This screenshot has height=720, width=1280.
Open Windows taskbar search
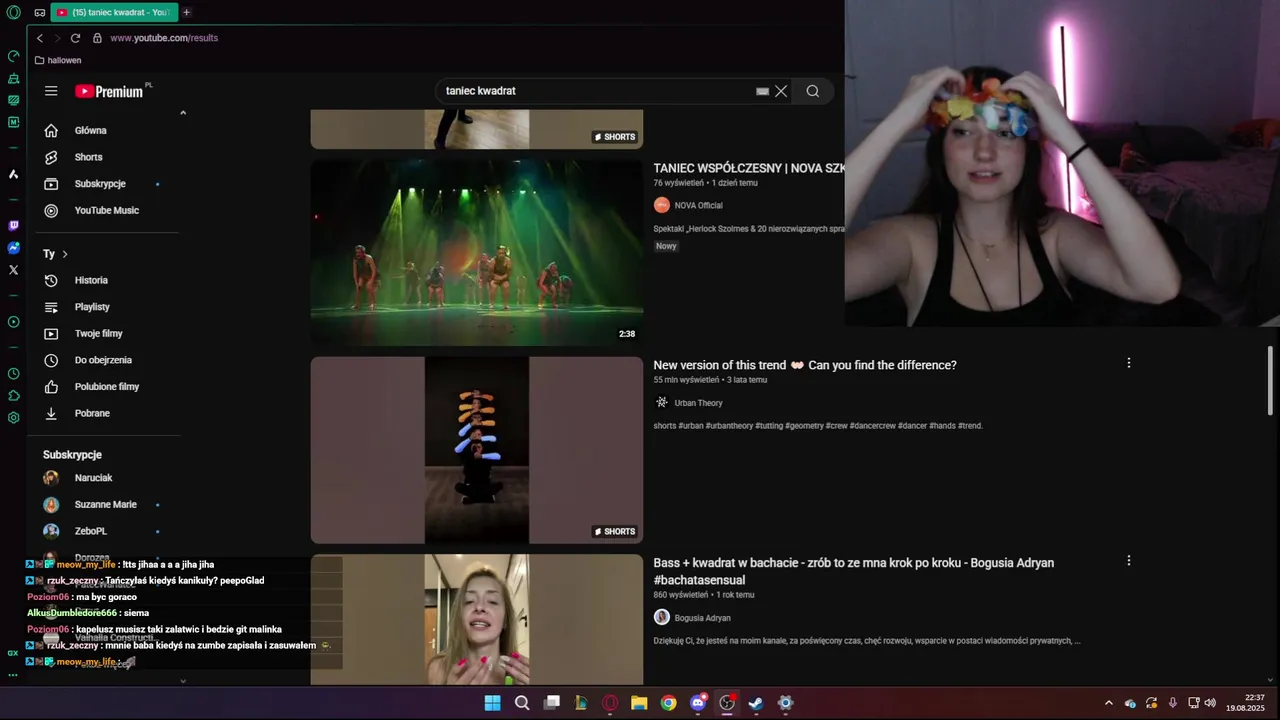pos(522,703)
